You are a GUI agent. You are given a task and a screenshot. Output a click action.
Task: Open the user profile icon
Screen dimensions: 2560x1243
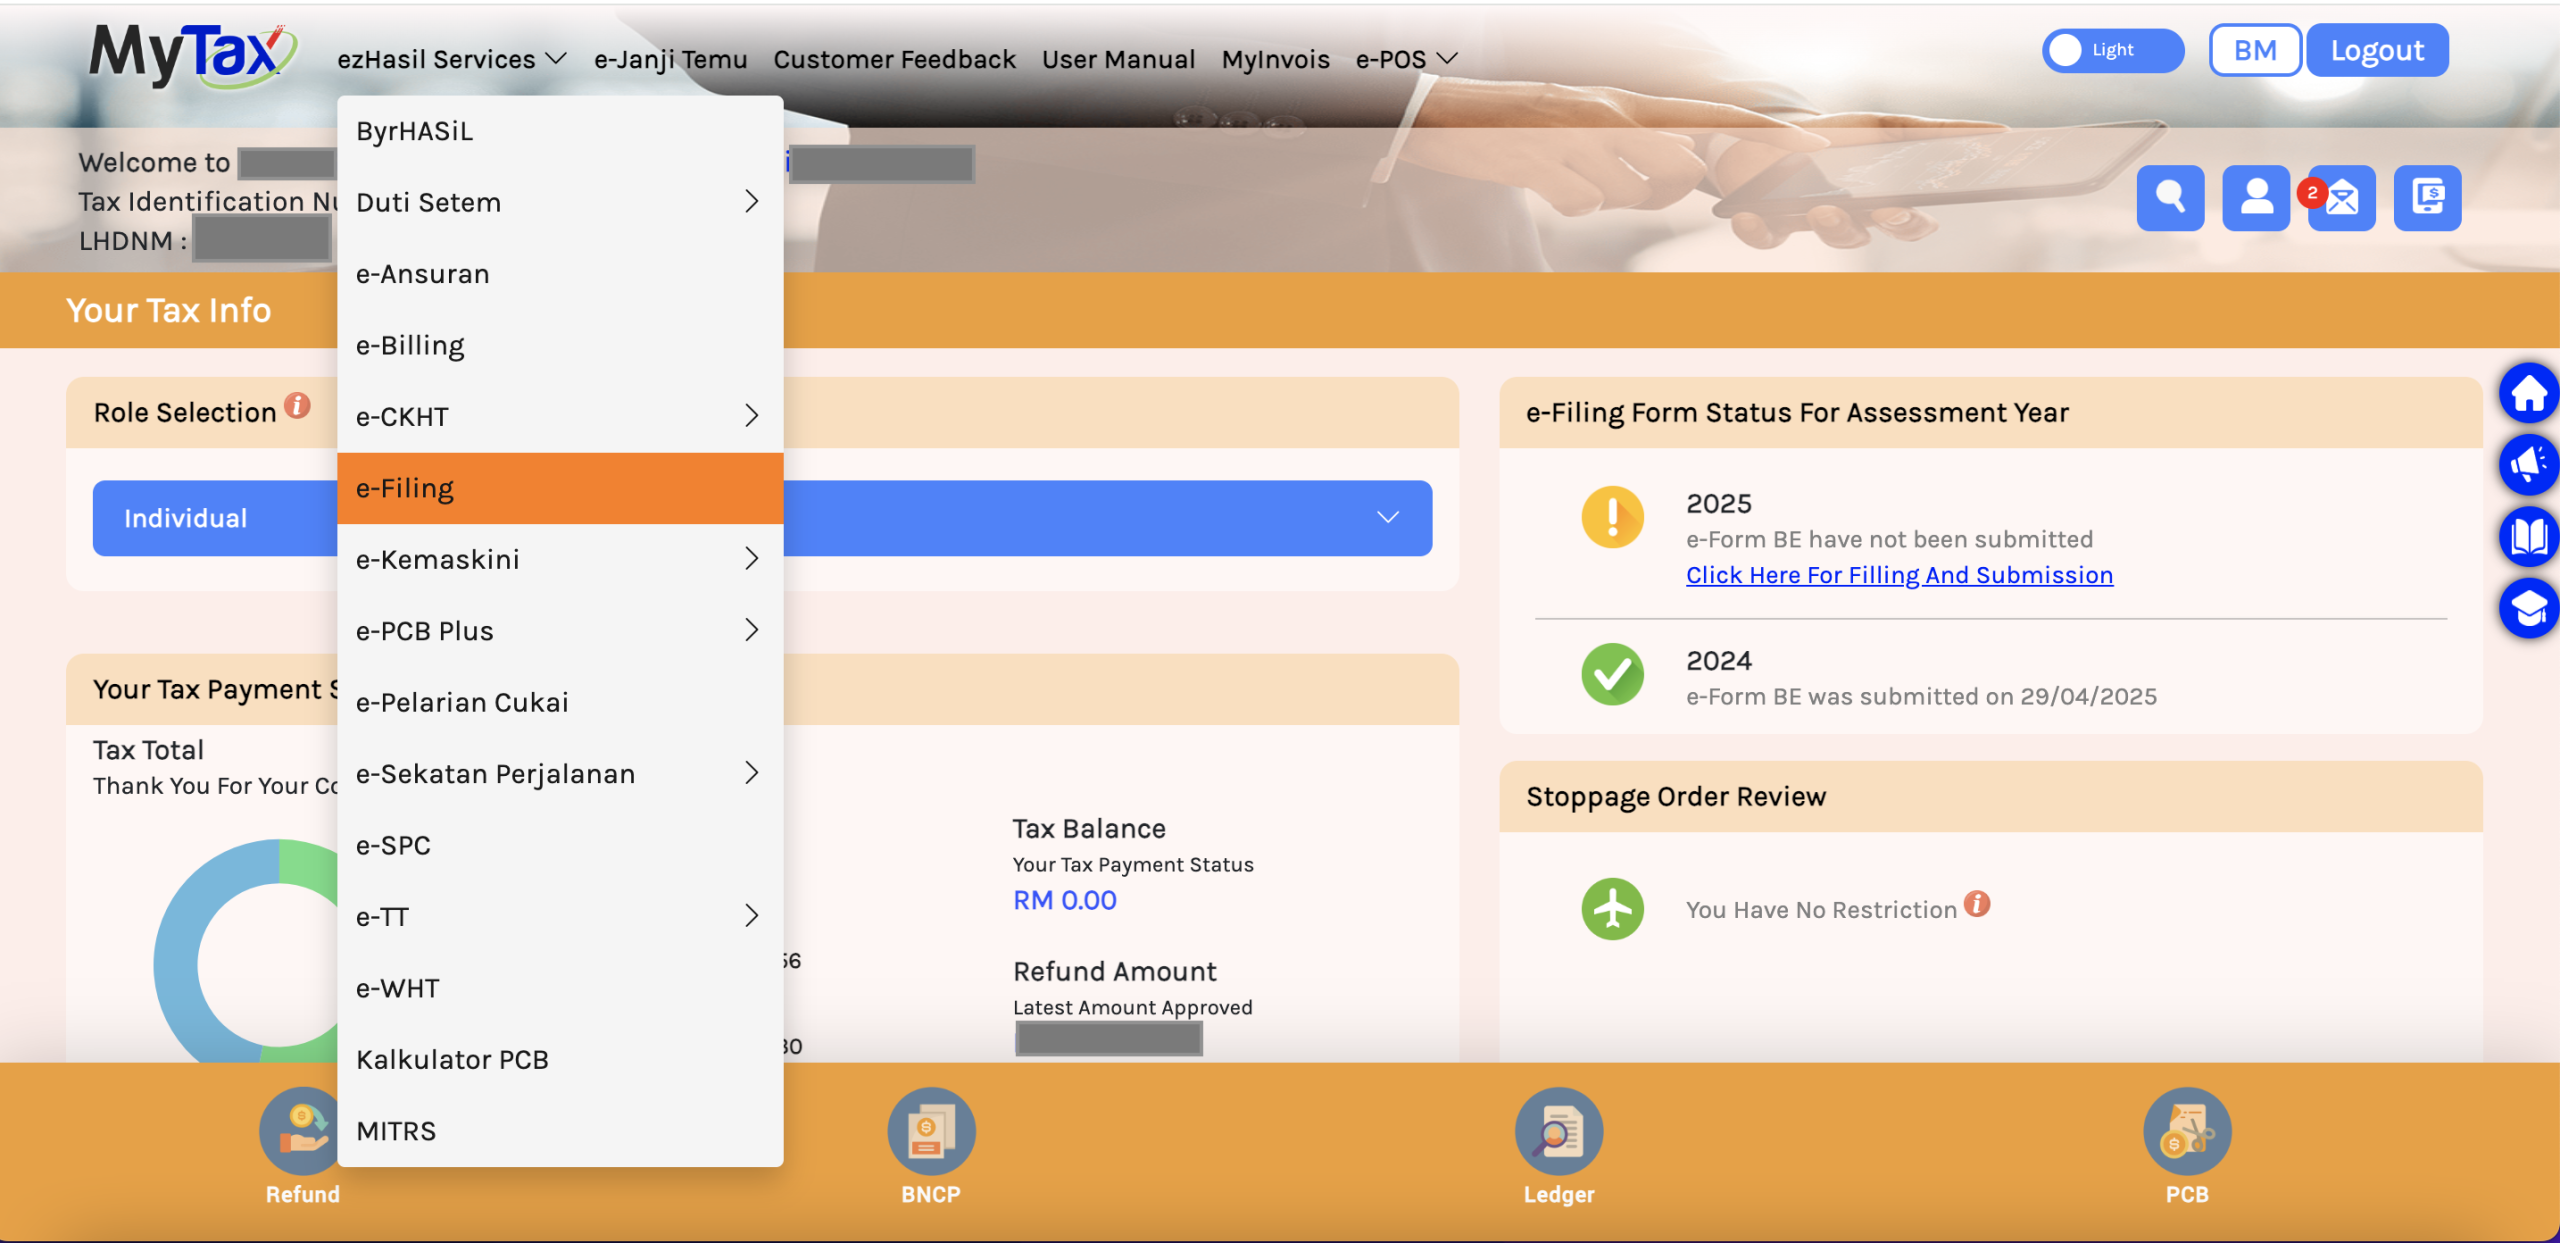coord(2255,198)
